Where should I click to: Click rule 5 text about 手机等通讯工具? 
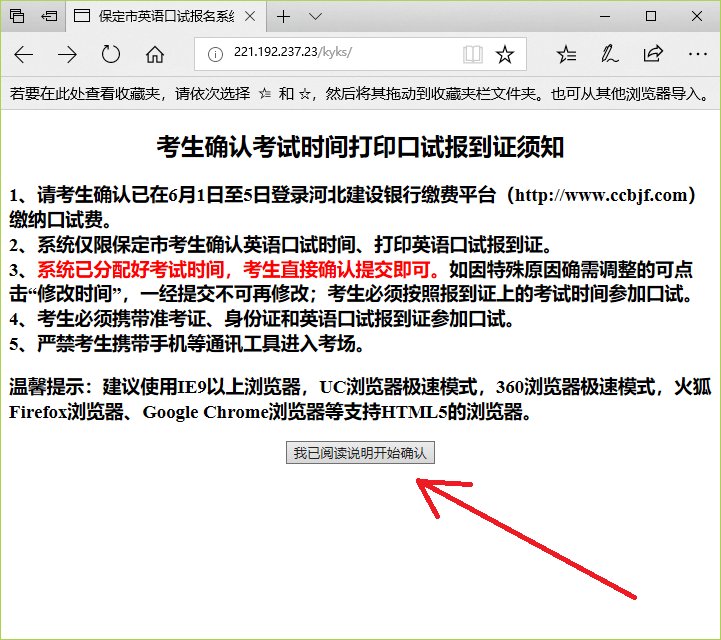(186, 343)
